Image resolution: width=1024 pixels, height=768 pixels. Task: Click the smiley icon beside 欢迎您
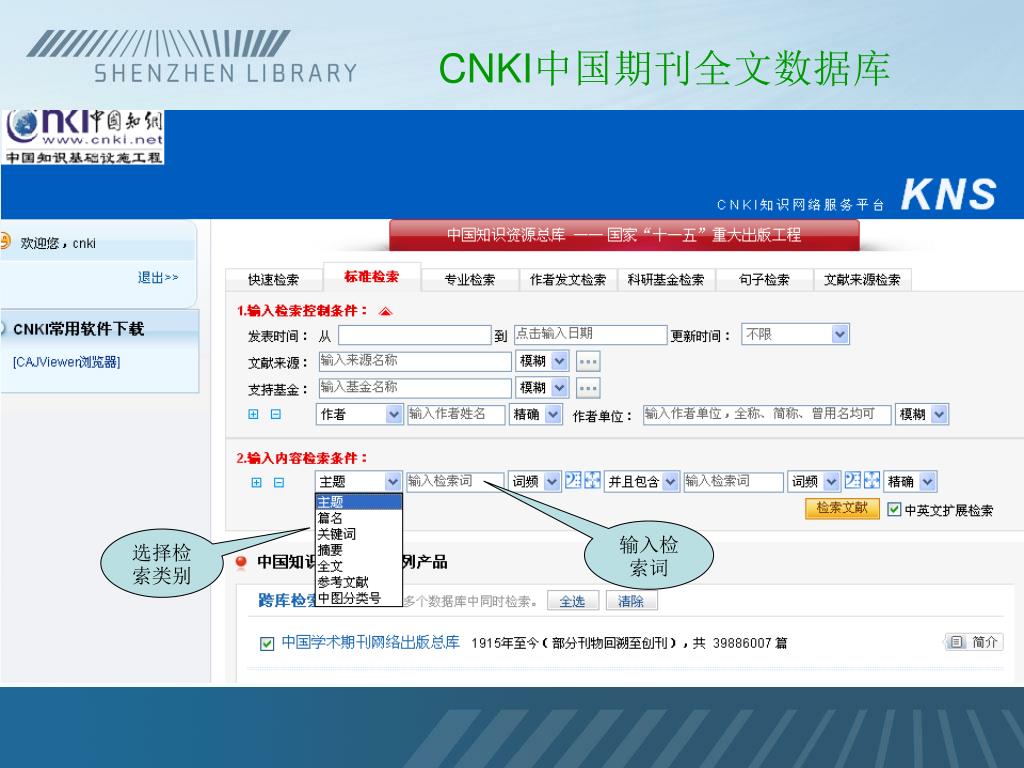click(x=5, y=242)
